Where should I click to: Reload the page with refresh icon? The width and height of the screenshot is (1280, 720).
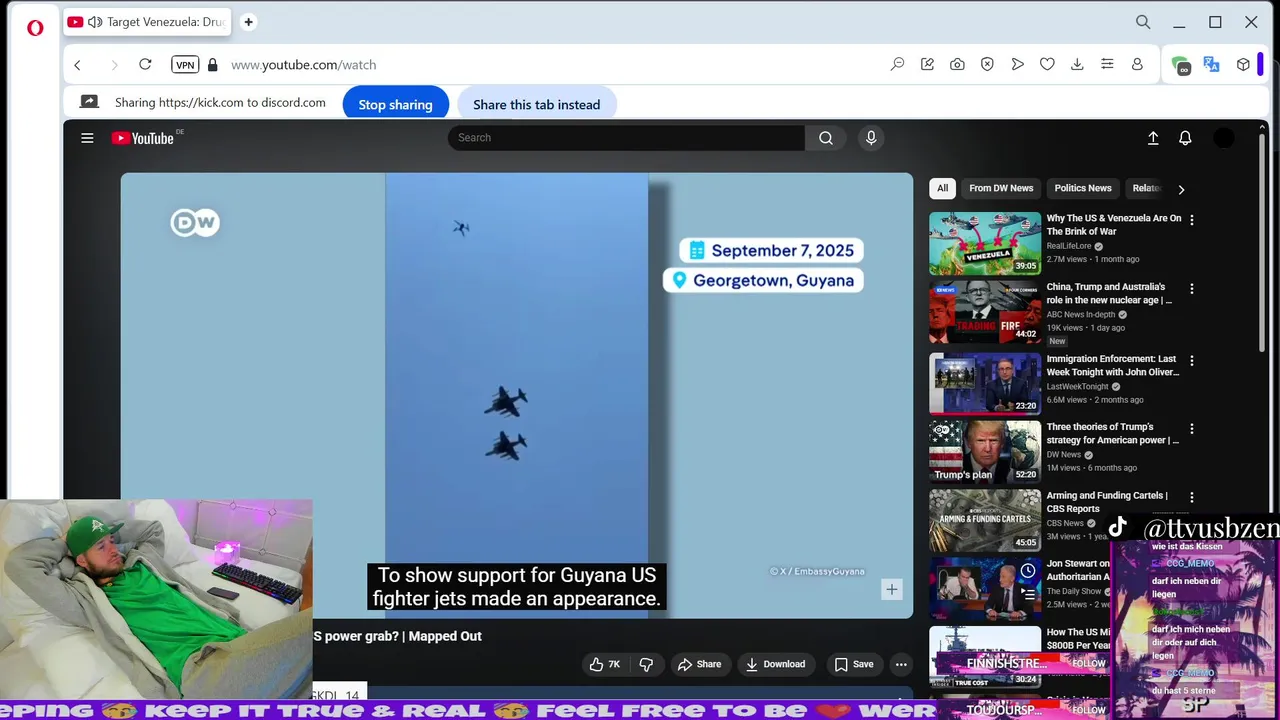(x=145, y=64)
